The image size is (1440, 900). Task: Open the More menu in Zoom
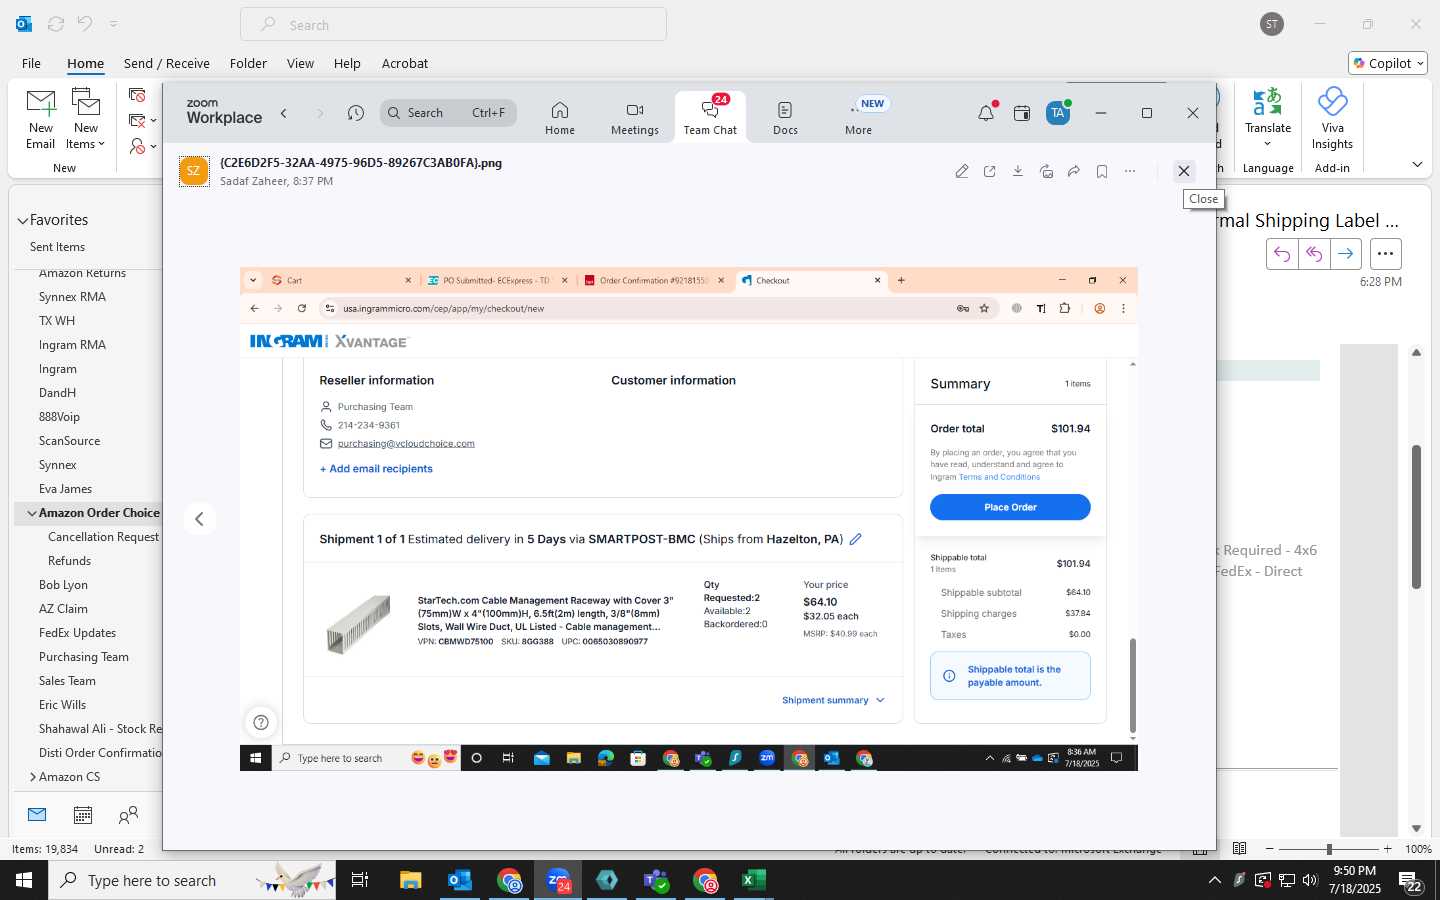tap(859, 118)
